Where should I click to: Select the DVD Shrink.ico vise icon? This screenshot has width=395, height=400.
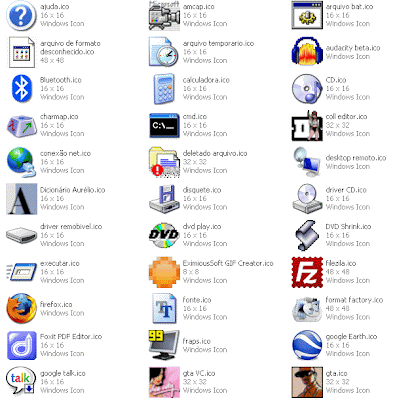coord(307,235)
